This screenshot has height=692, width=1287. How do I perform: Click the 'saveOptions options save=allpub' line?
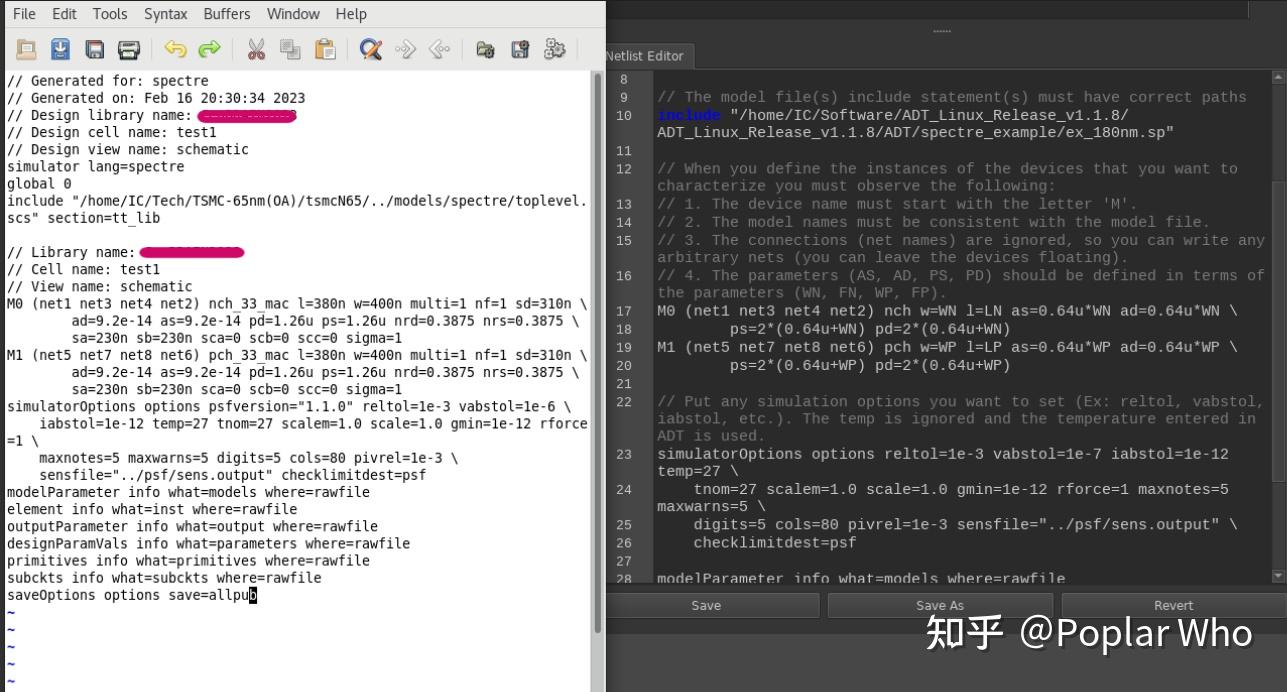pyautogui.click(x=132, y=595)
